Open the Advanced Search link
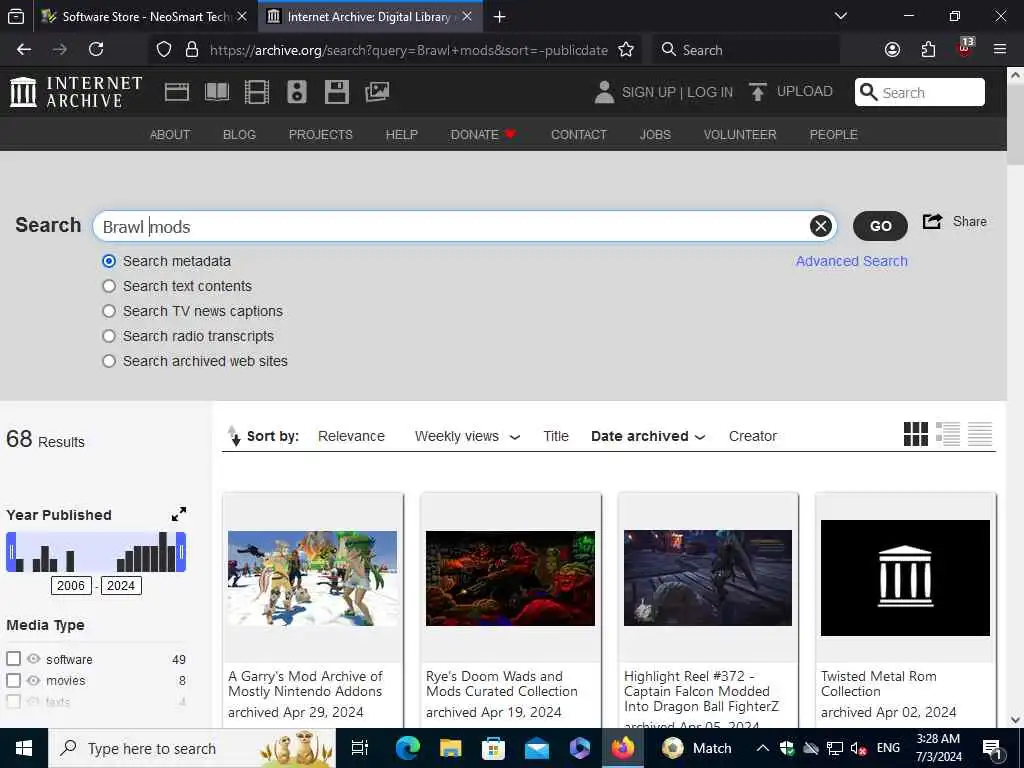1024x768 pixels. click(x=851, y=261)
